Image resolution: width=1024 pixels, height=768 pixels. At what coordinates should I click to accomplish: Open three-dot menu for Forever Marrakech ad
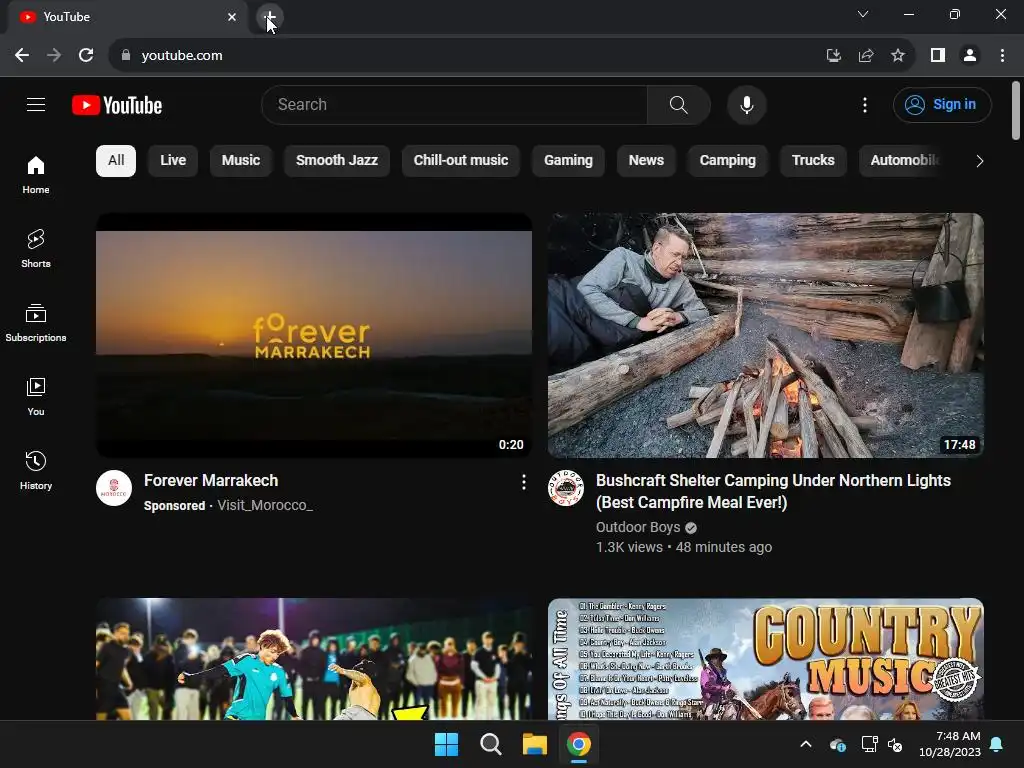pos(523,482)
